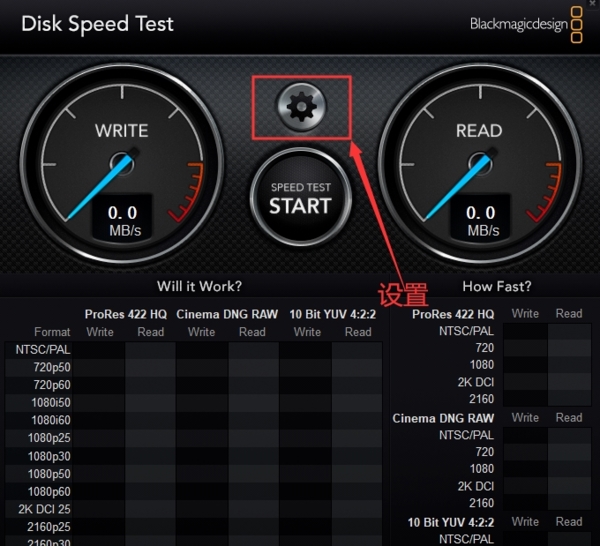Click the WRITE speed gauge label
This screenshot has height=546, width=600.
122,131
